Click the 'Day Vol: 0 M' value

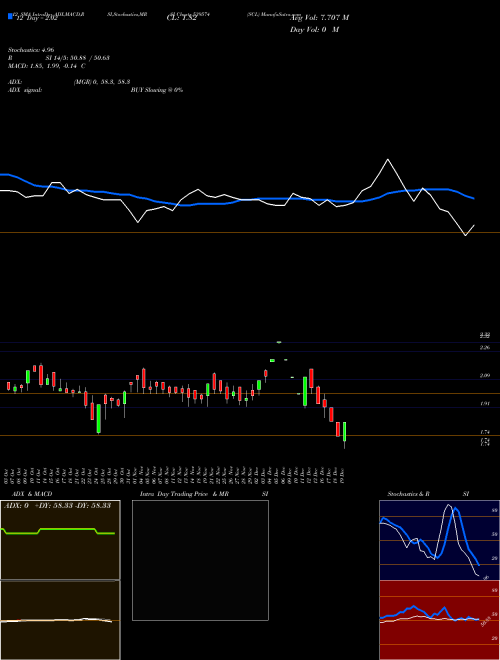(x=314, y=30)
